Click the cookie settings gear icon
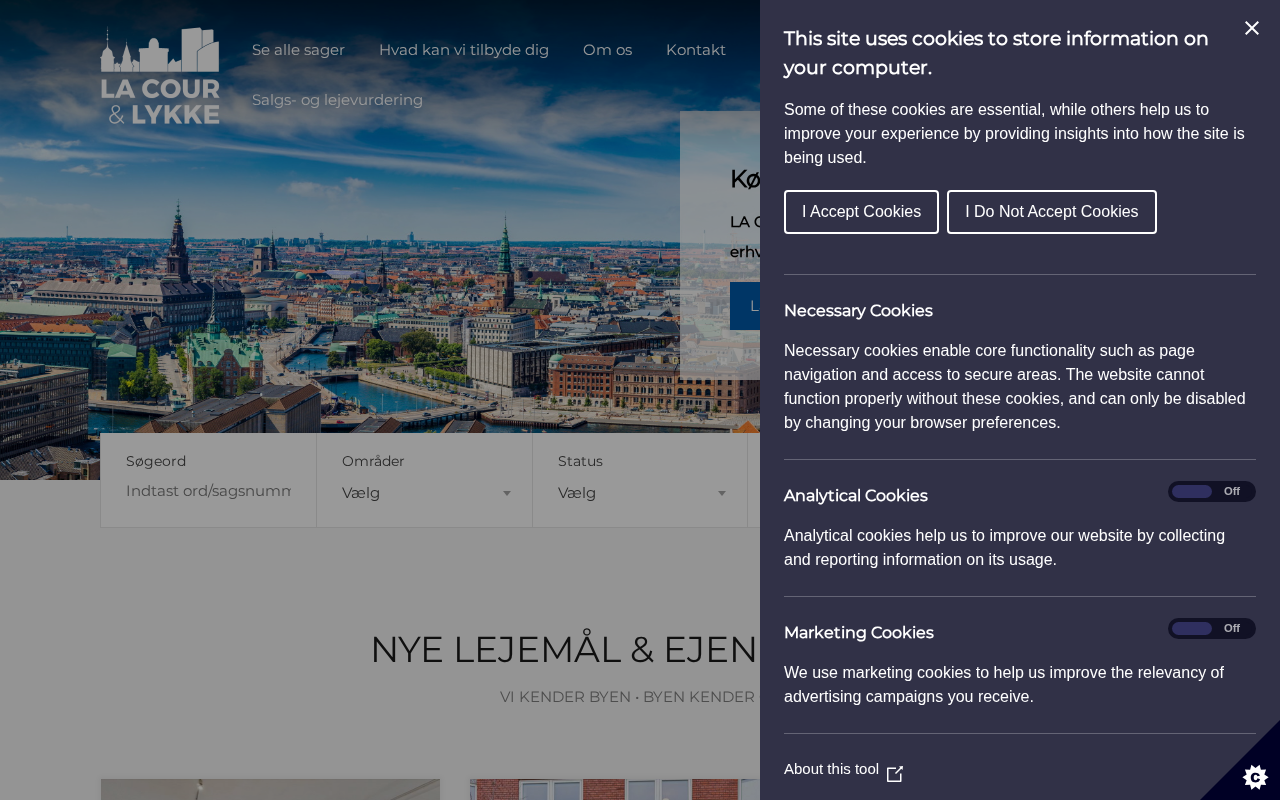 [x=1255, y=776]
